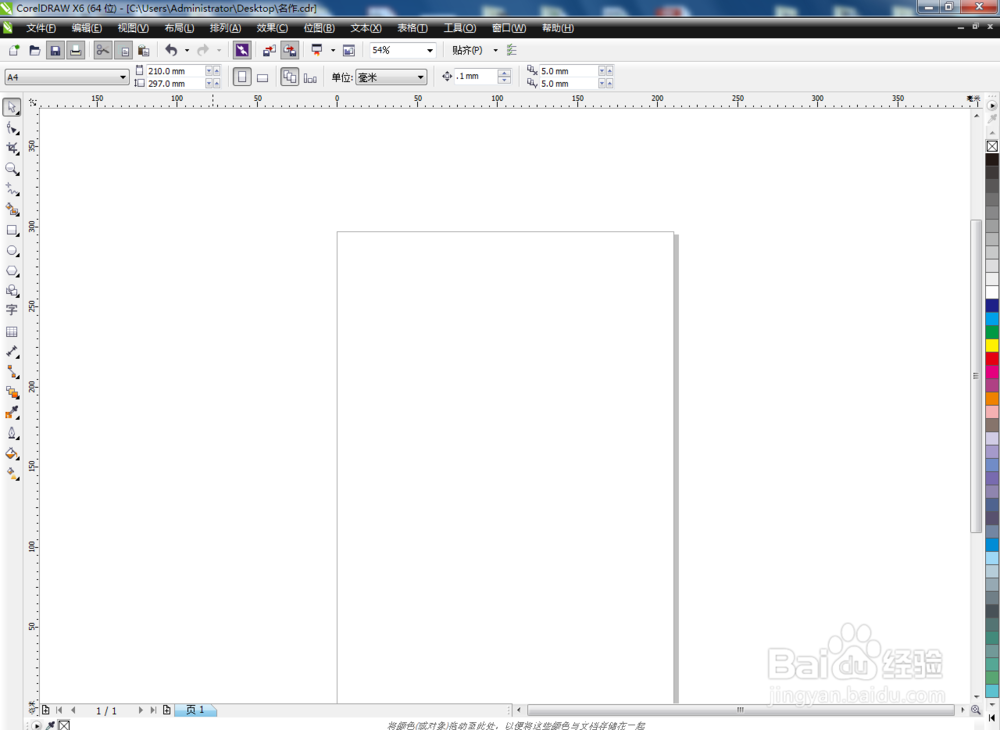Click the vertical scrollbar
Screen dimensions: 1000x730
click(x=976, y=376)
